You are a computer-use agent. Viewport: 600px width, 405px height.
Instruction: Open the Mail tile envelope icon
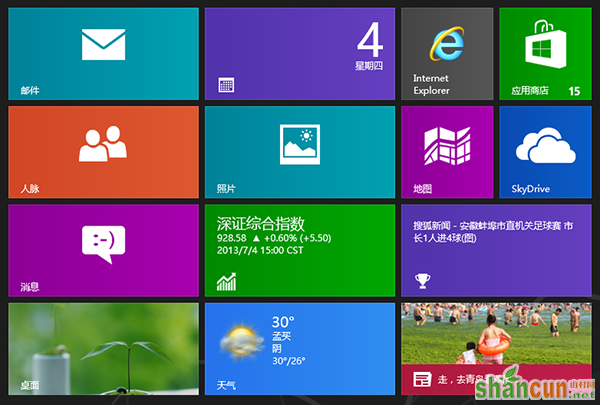coord(103,44)
